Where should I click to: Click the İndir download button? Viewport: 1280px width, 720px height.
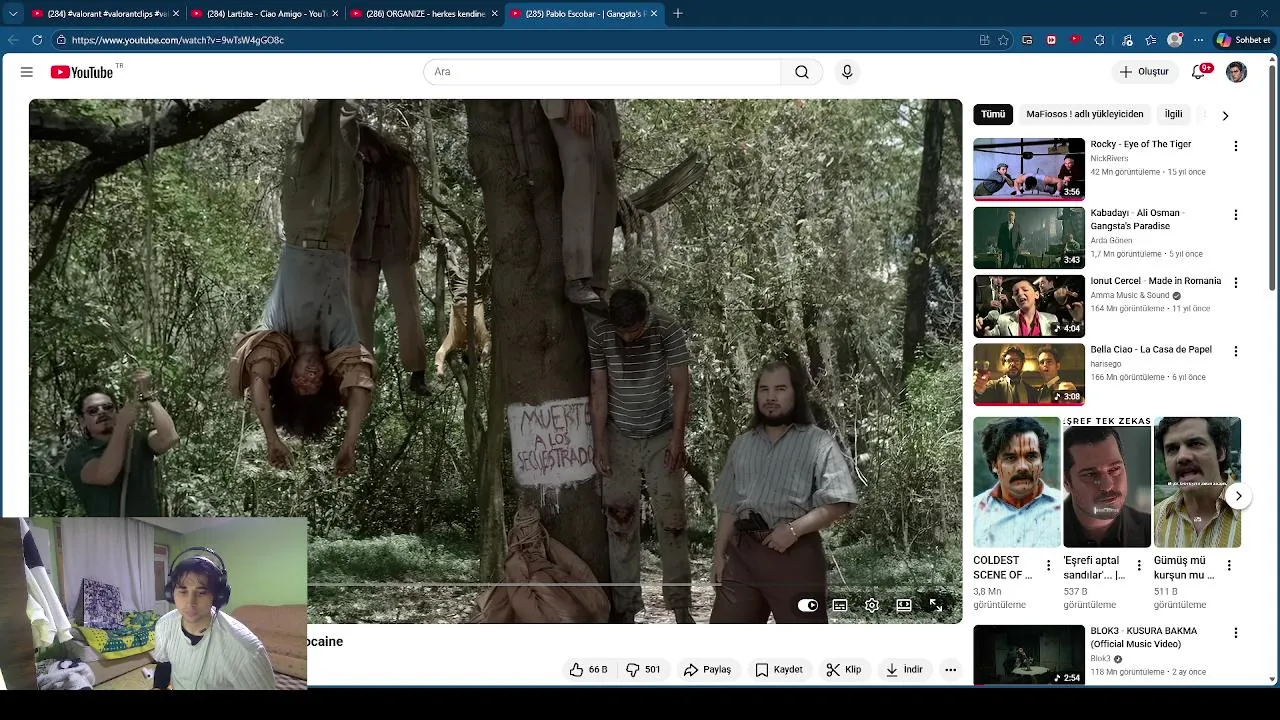[904, 670]
